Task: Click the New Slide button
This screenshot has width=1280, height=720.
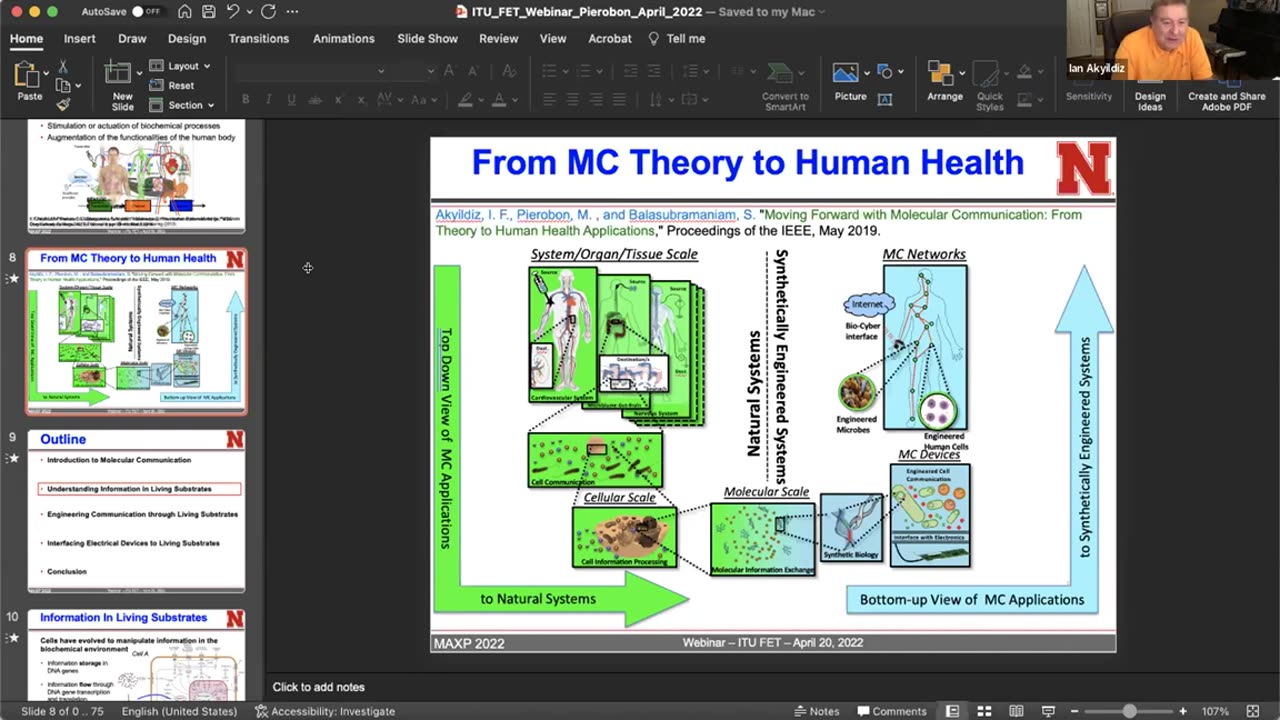Action: click(x=120, y=85)
